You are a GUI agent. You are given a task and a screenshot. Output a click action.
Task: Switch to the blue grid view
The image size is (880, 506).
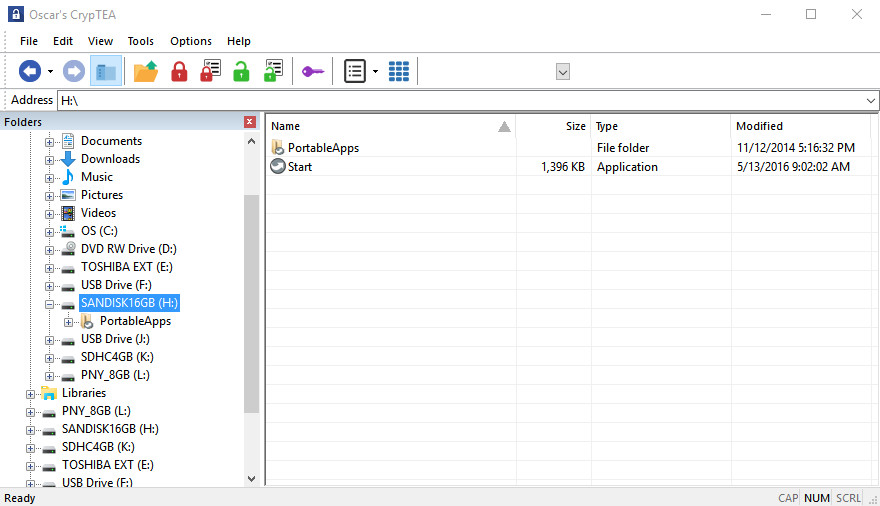click(x=398, y=71)
